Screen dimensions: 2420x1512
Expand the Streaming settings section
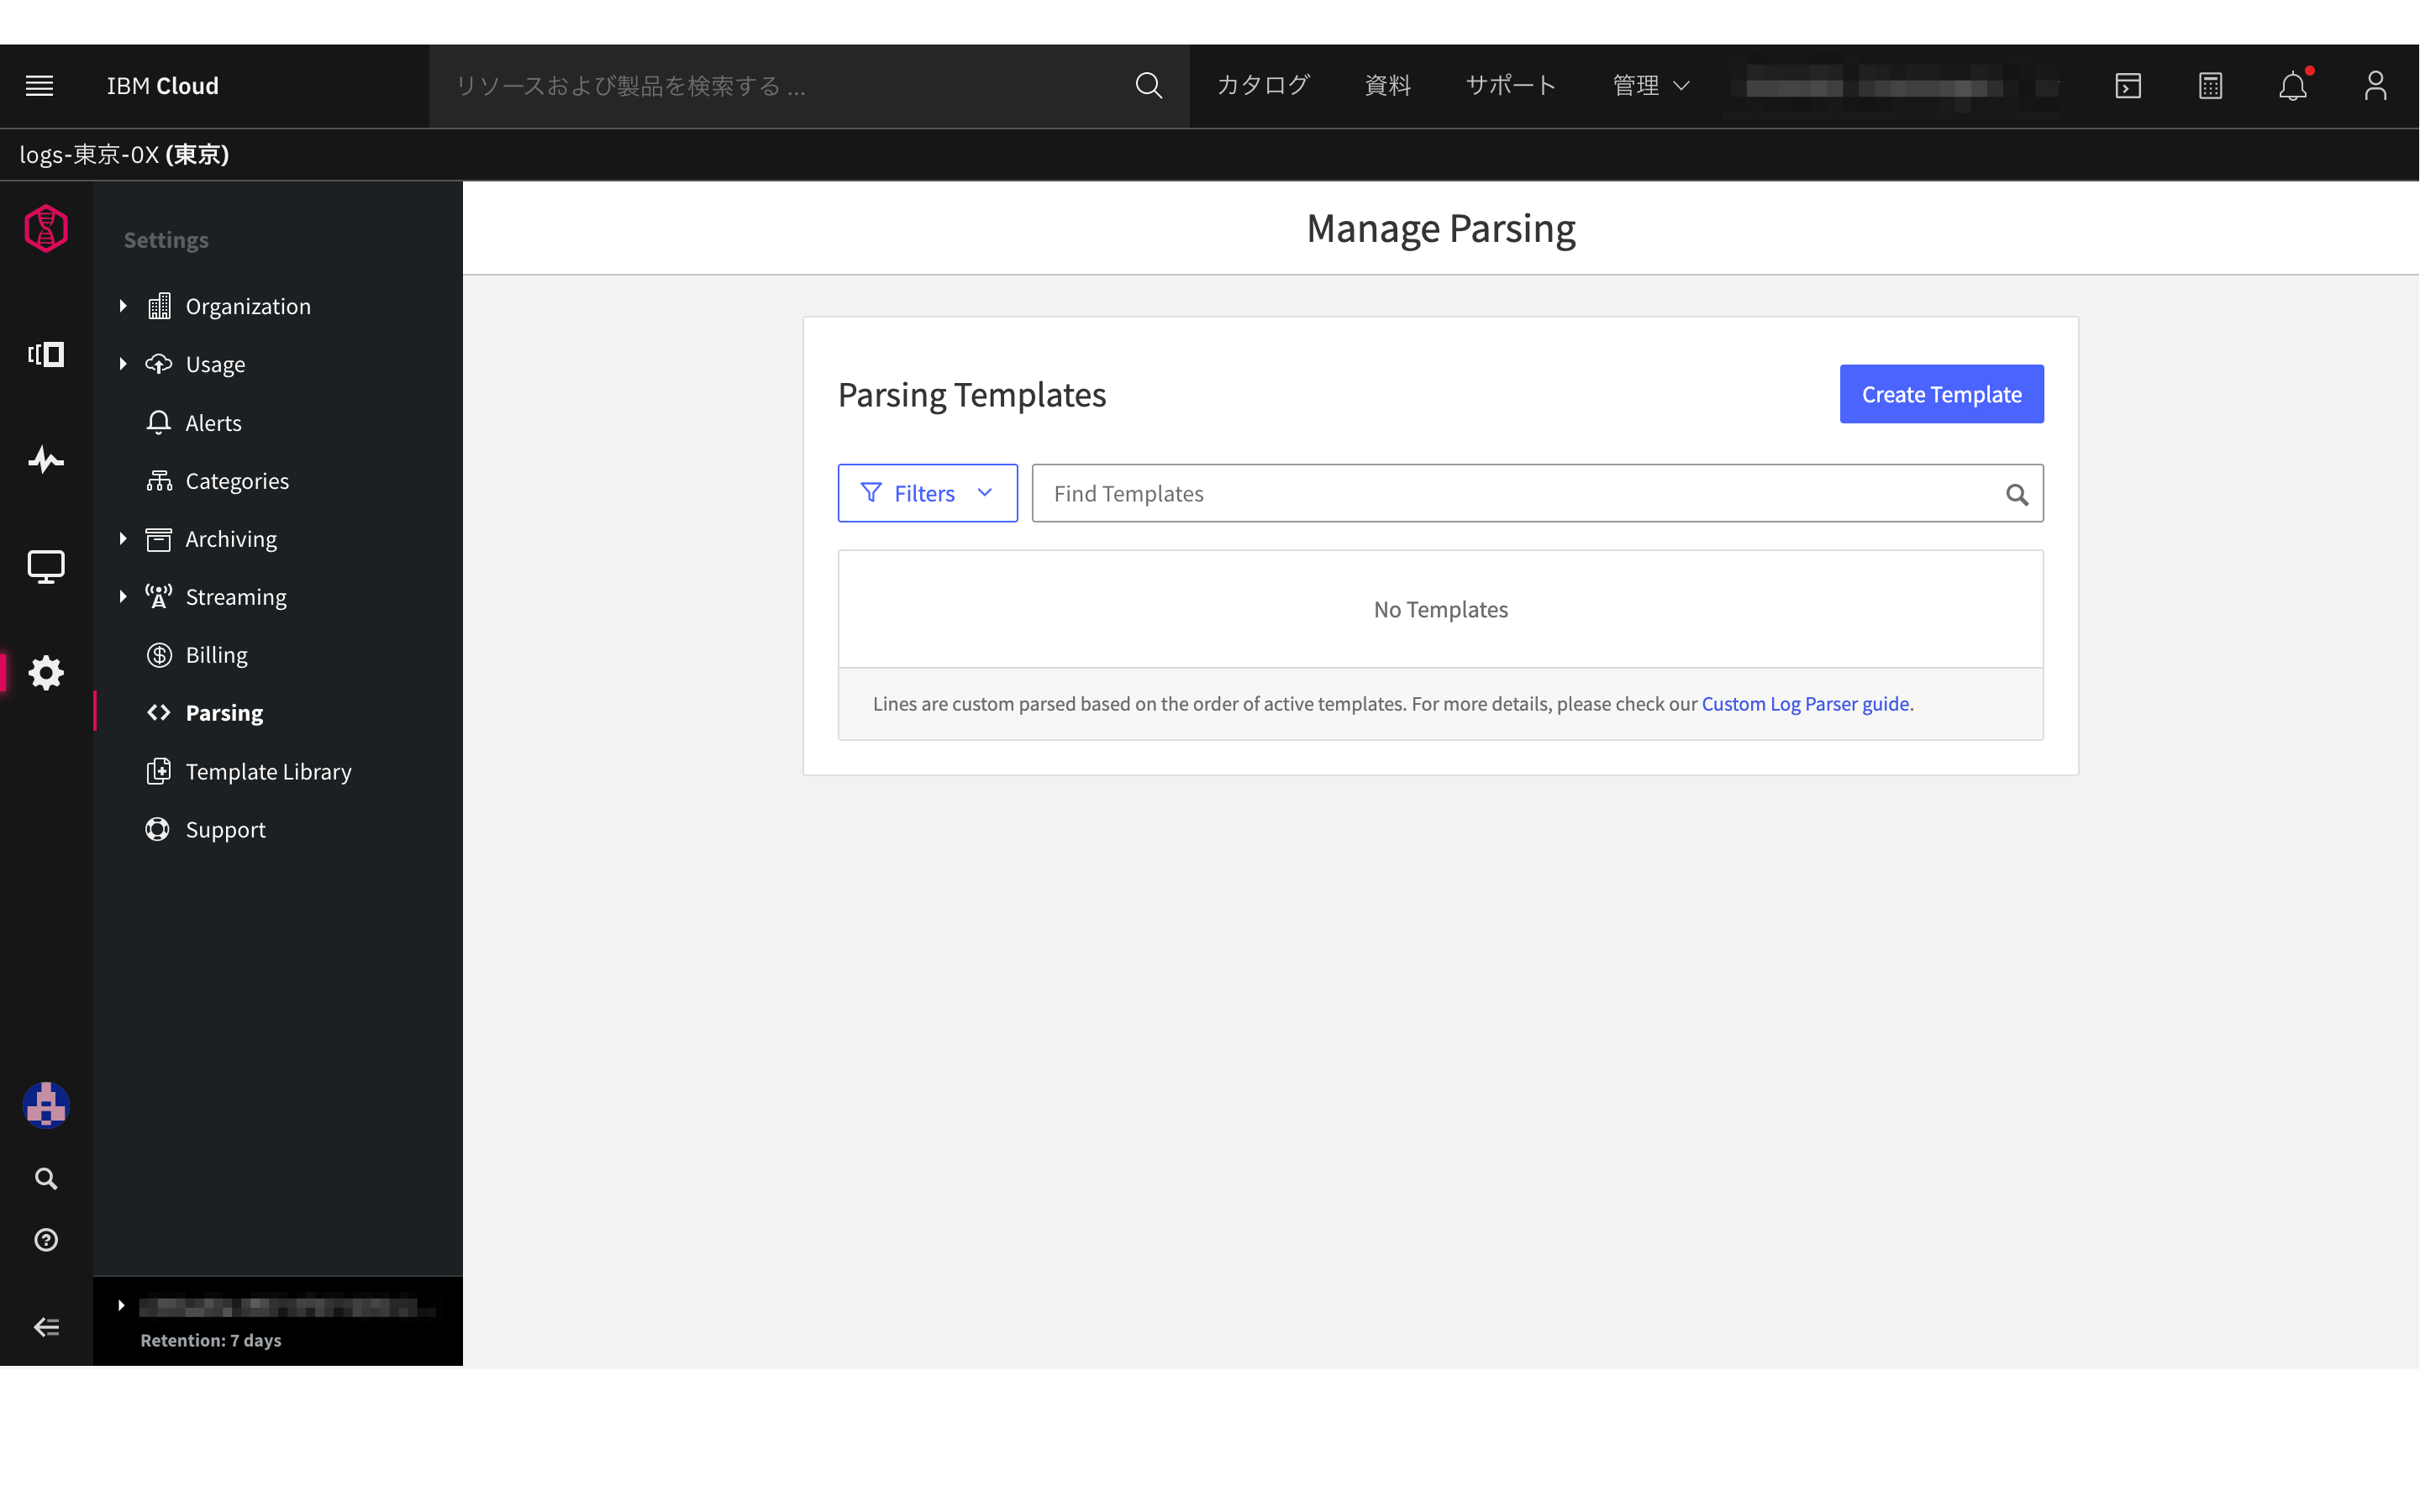coord(123,597)
